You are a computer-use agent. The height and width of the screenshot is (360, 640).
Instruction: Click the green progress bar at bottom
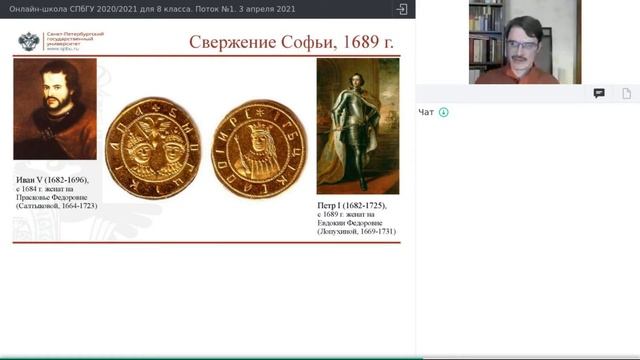pos(211,358)
